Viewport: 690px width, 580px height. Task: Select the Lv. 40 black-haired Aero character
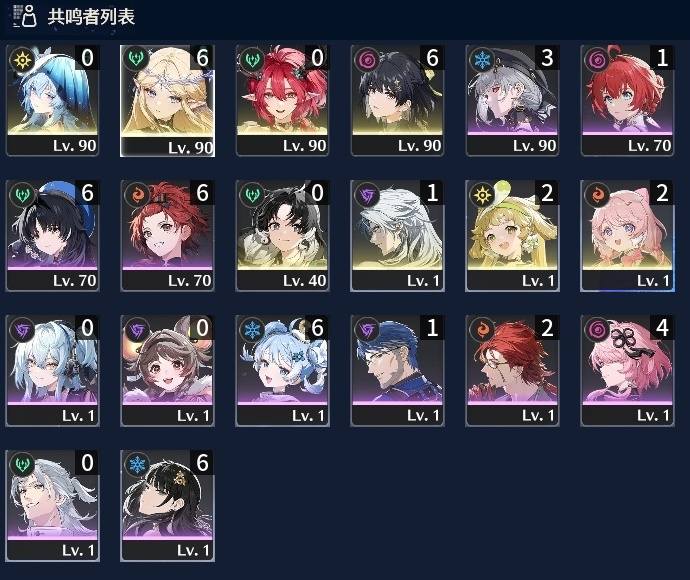click(282, 235)
